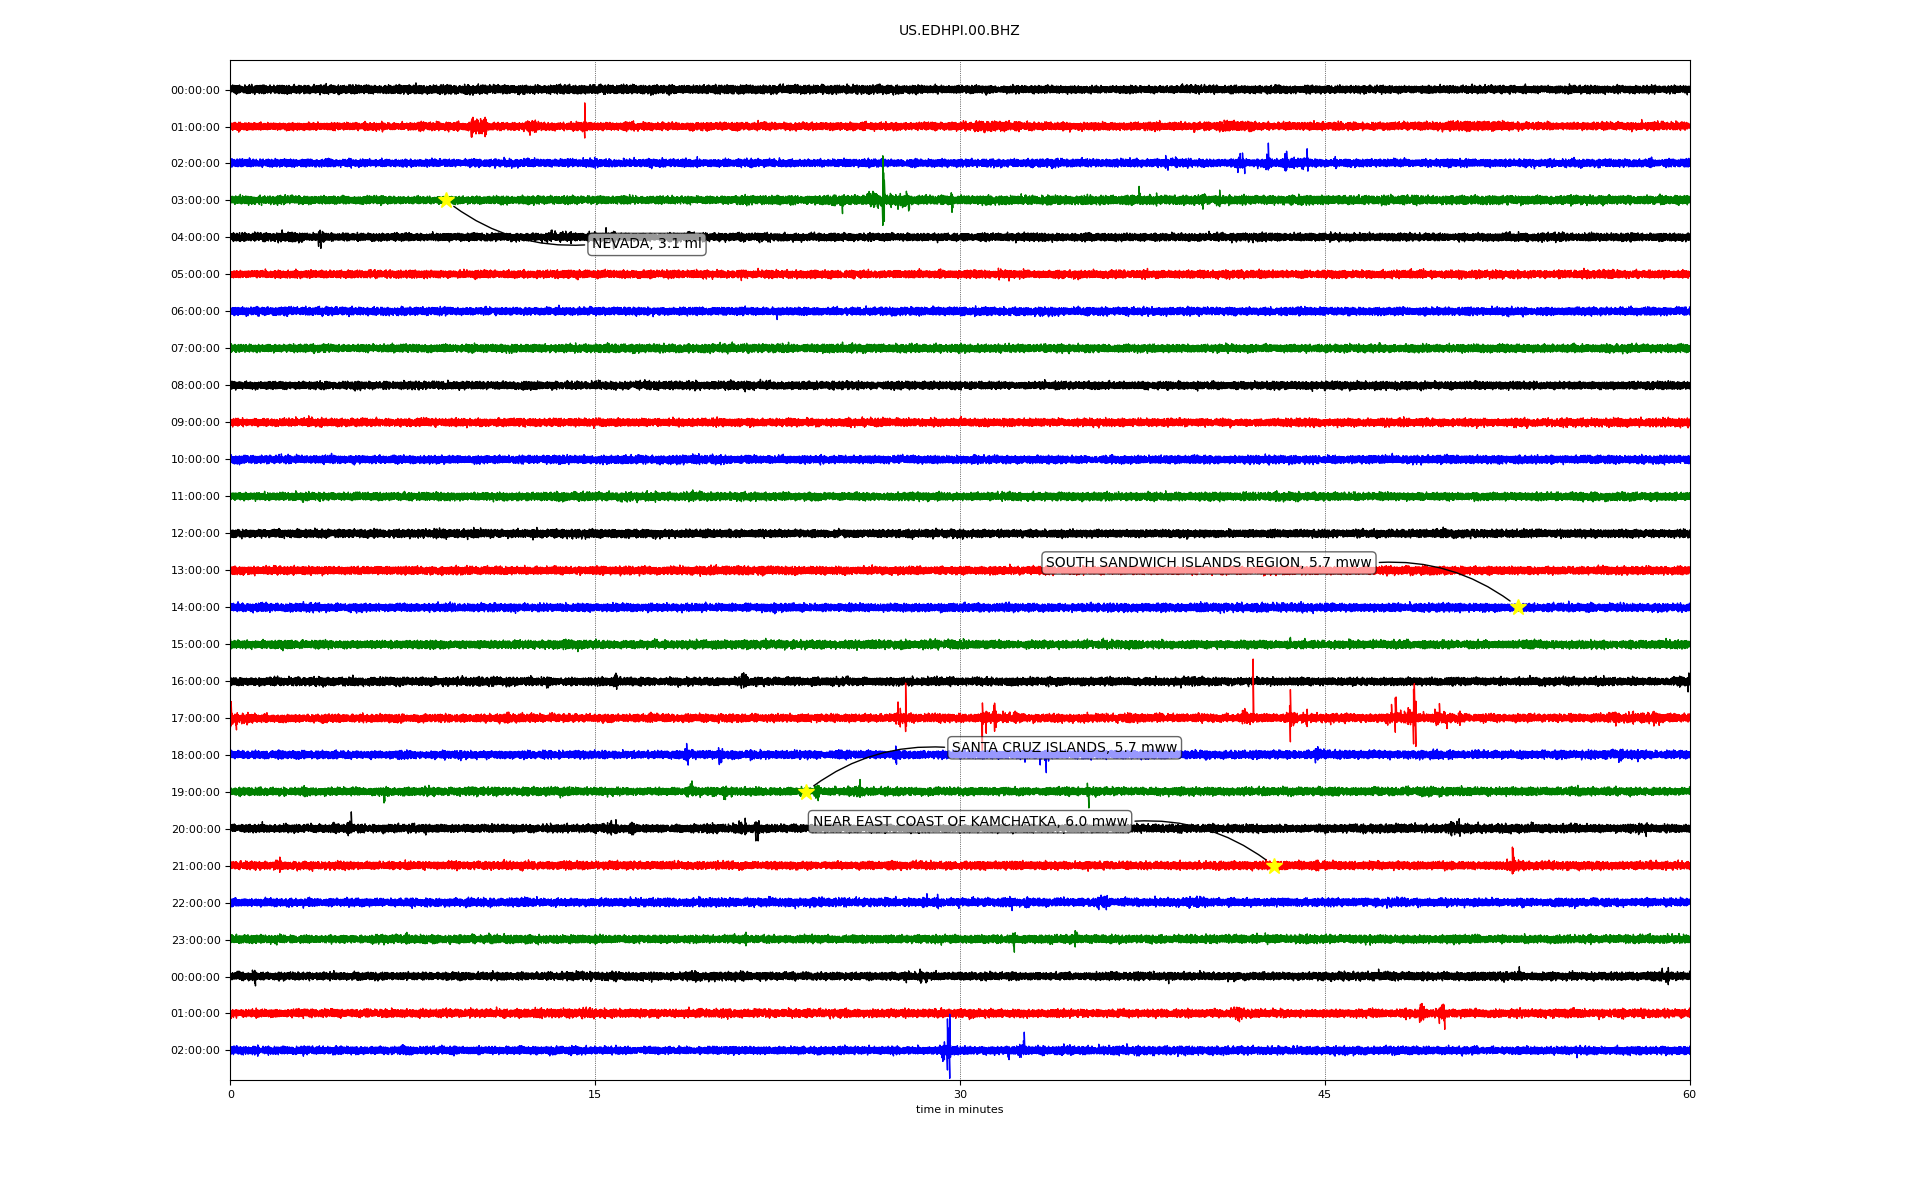Click the South Sandwich Islands star marker
Image resolution: width=1920 pixels, height=1200 pixels.
[1517, 607]
